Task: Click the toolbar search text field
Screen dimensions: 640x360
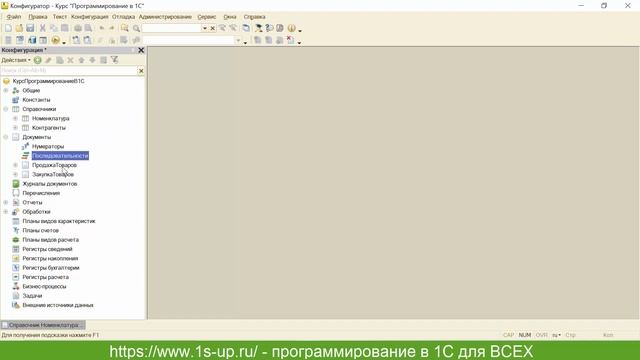Action: (x=172, y=29)
